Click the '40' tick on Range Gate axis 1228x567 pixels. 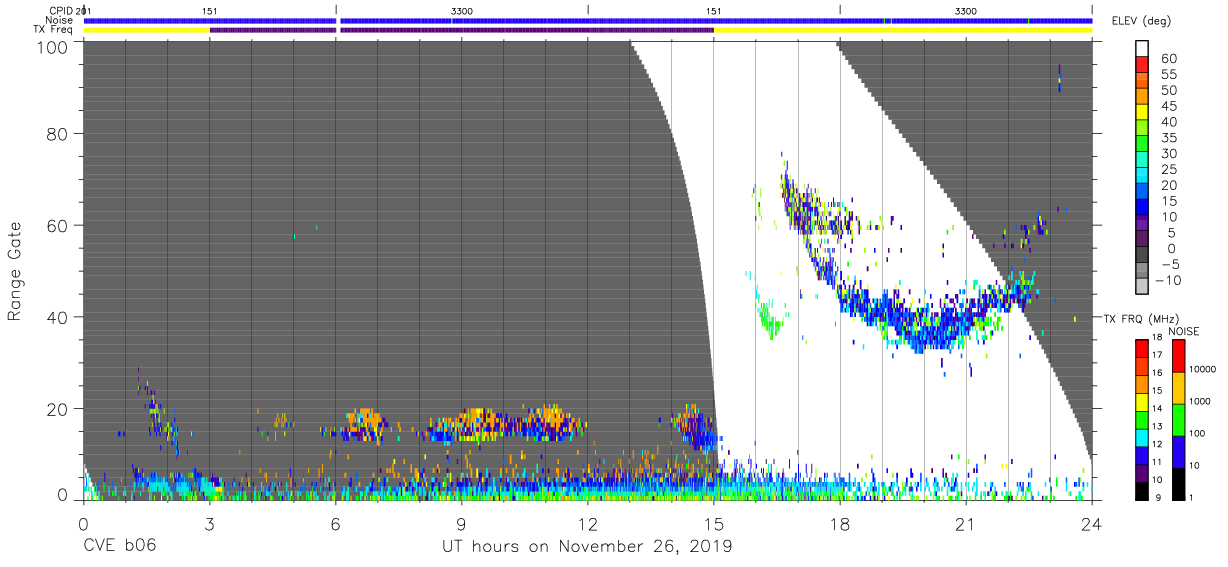pyautogui.click(x=58, y=317)
